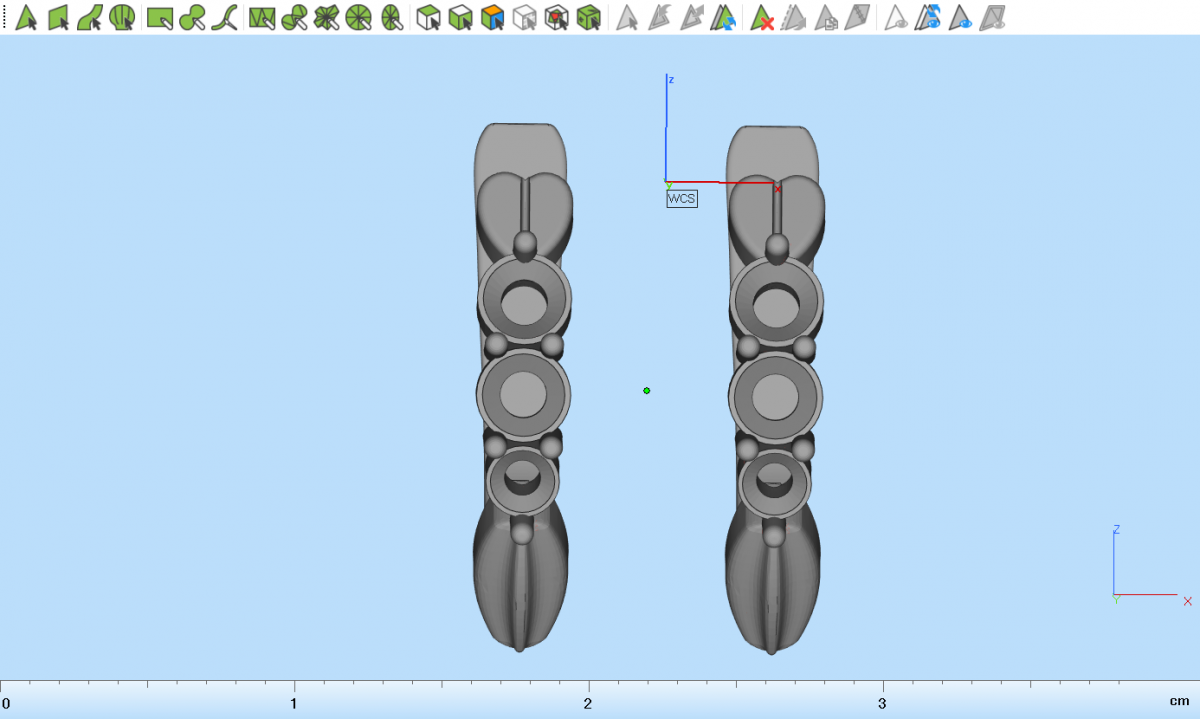This screenshot has width=1200, height=719.
Task: Select the greyed-out wireframe cube tool
Action: [x=525, y=17]
